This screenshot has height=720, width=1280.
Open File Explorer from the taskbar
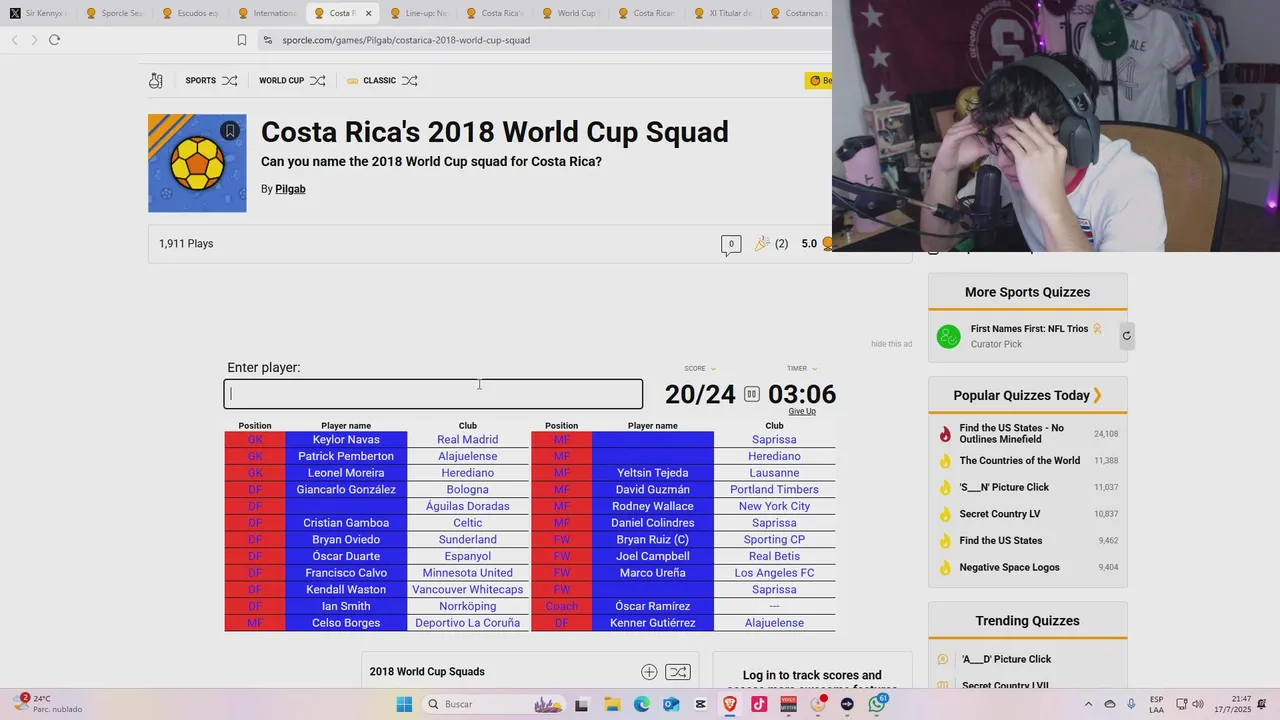pyautogui.click(x=611, y=704)
